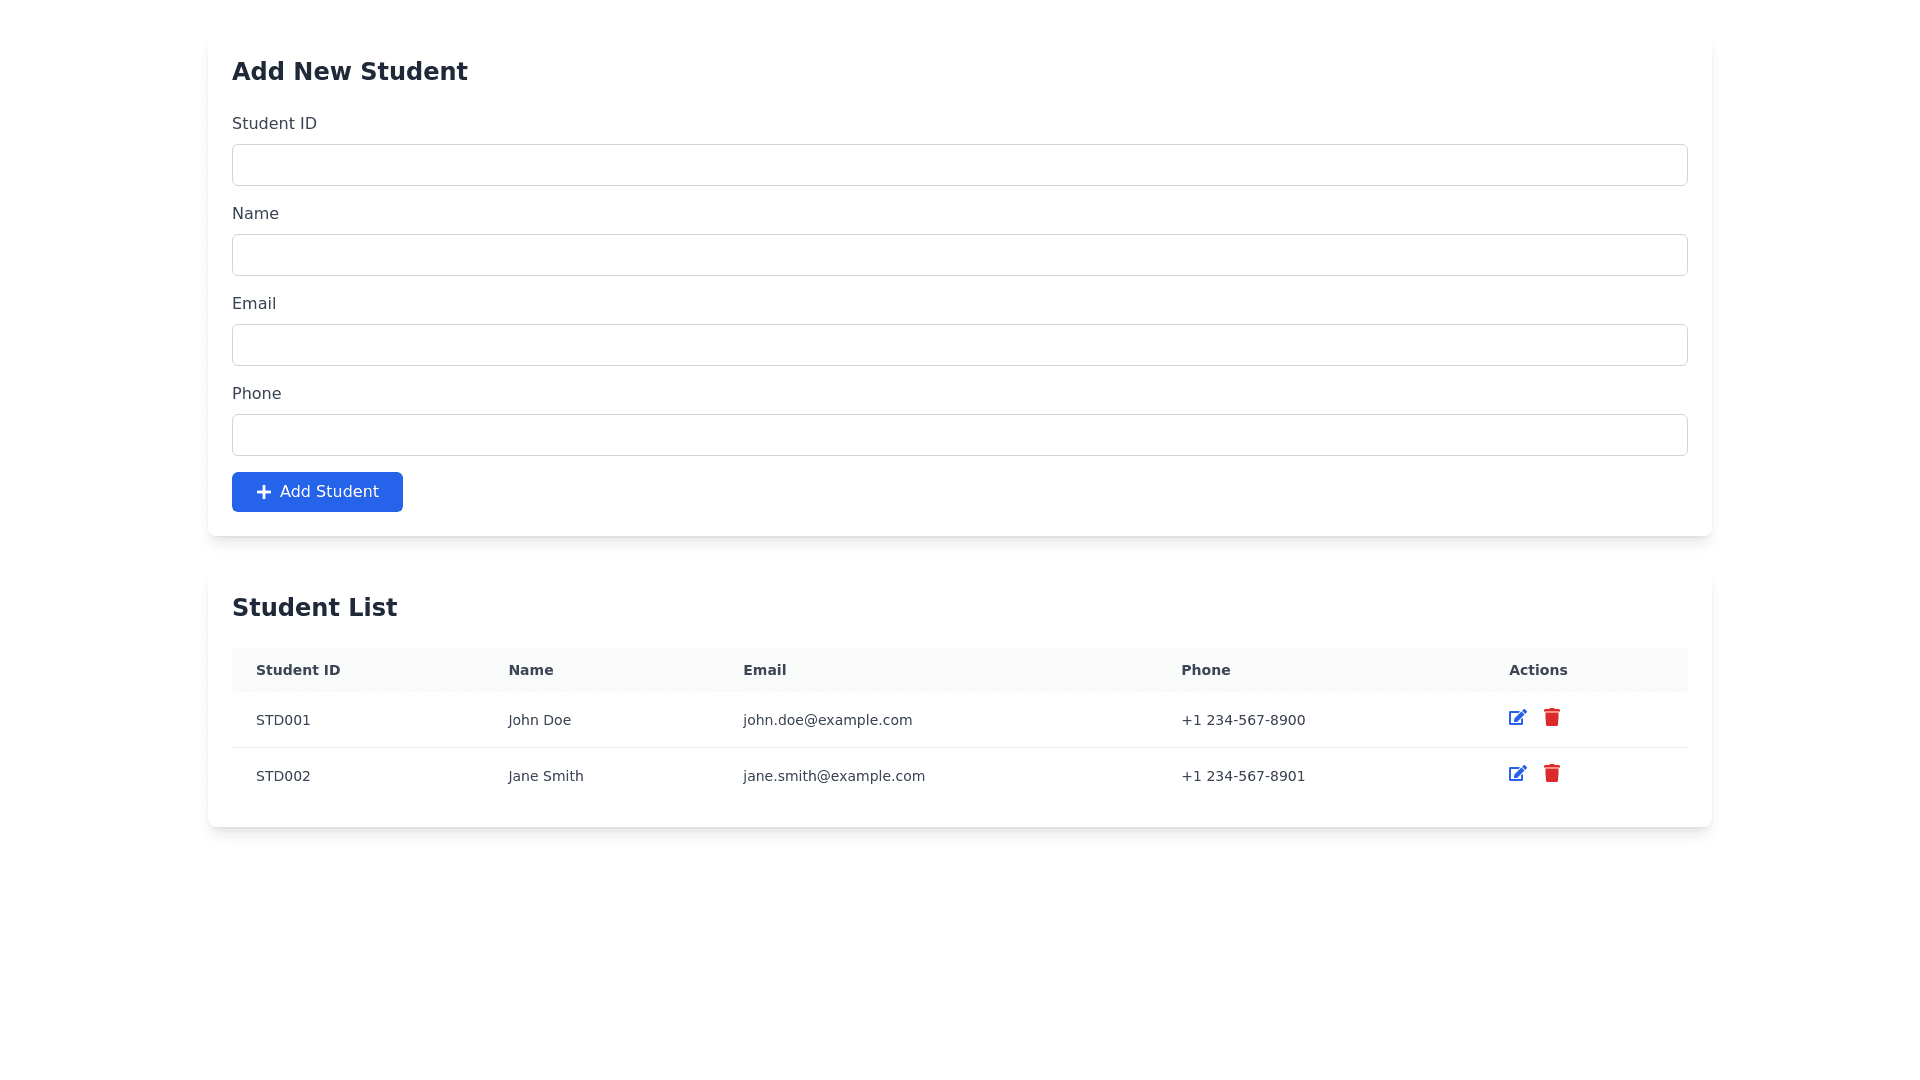Select the john.doe@example.com email cell

click(x=827, y=720)
